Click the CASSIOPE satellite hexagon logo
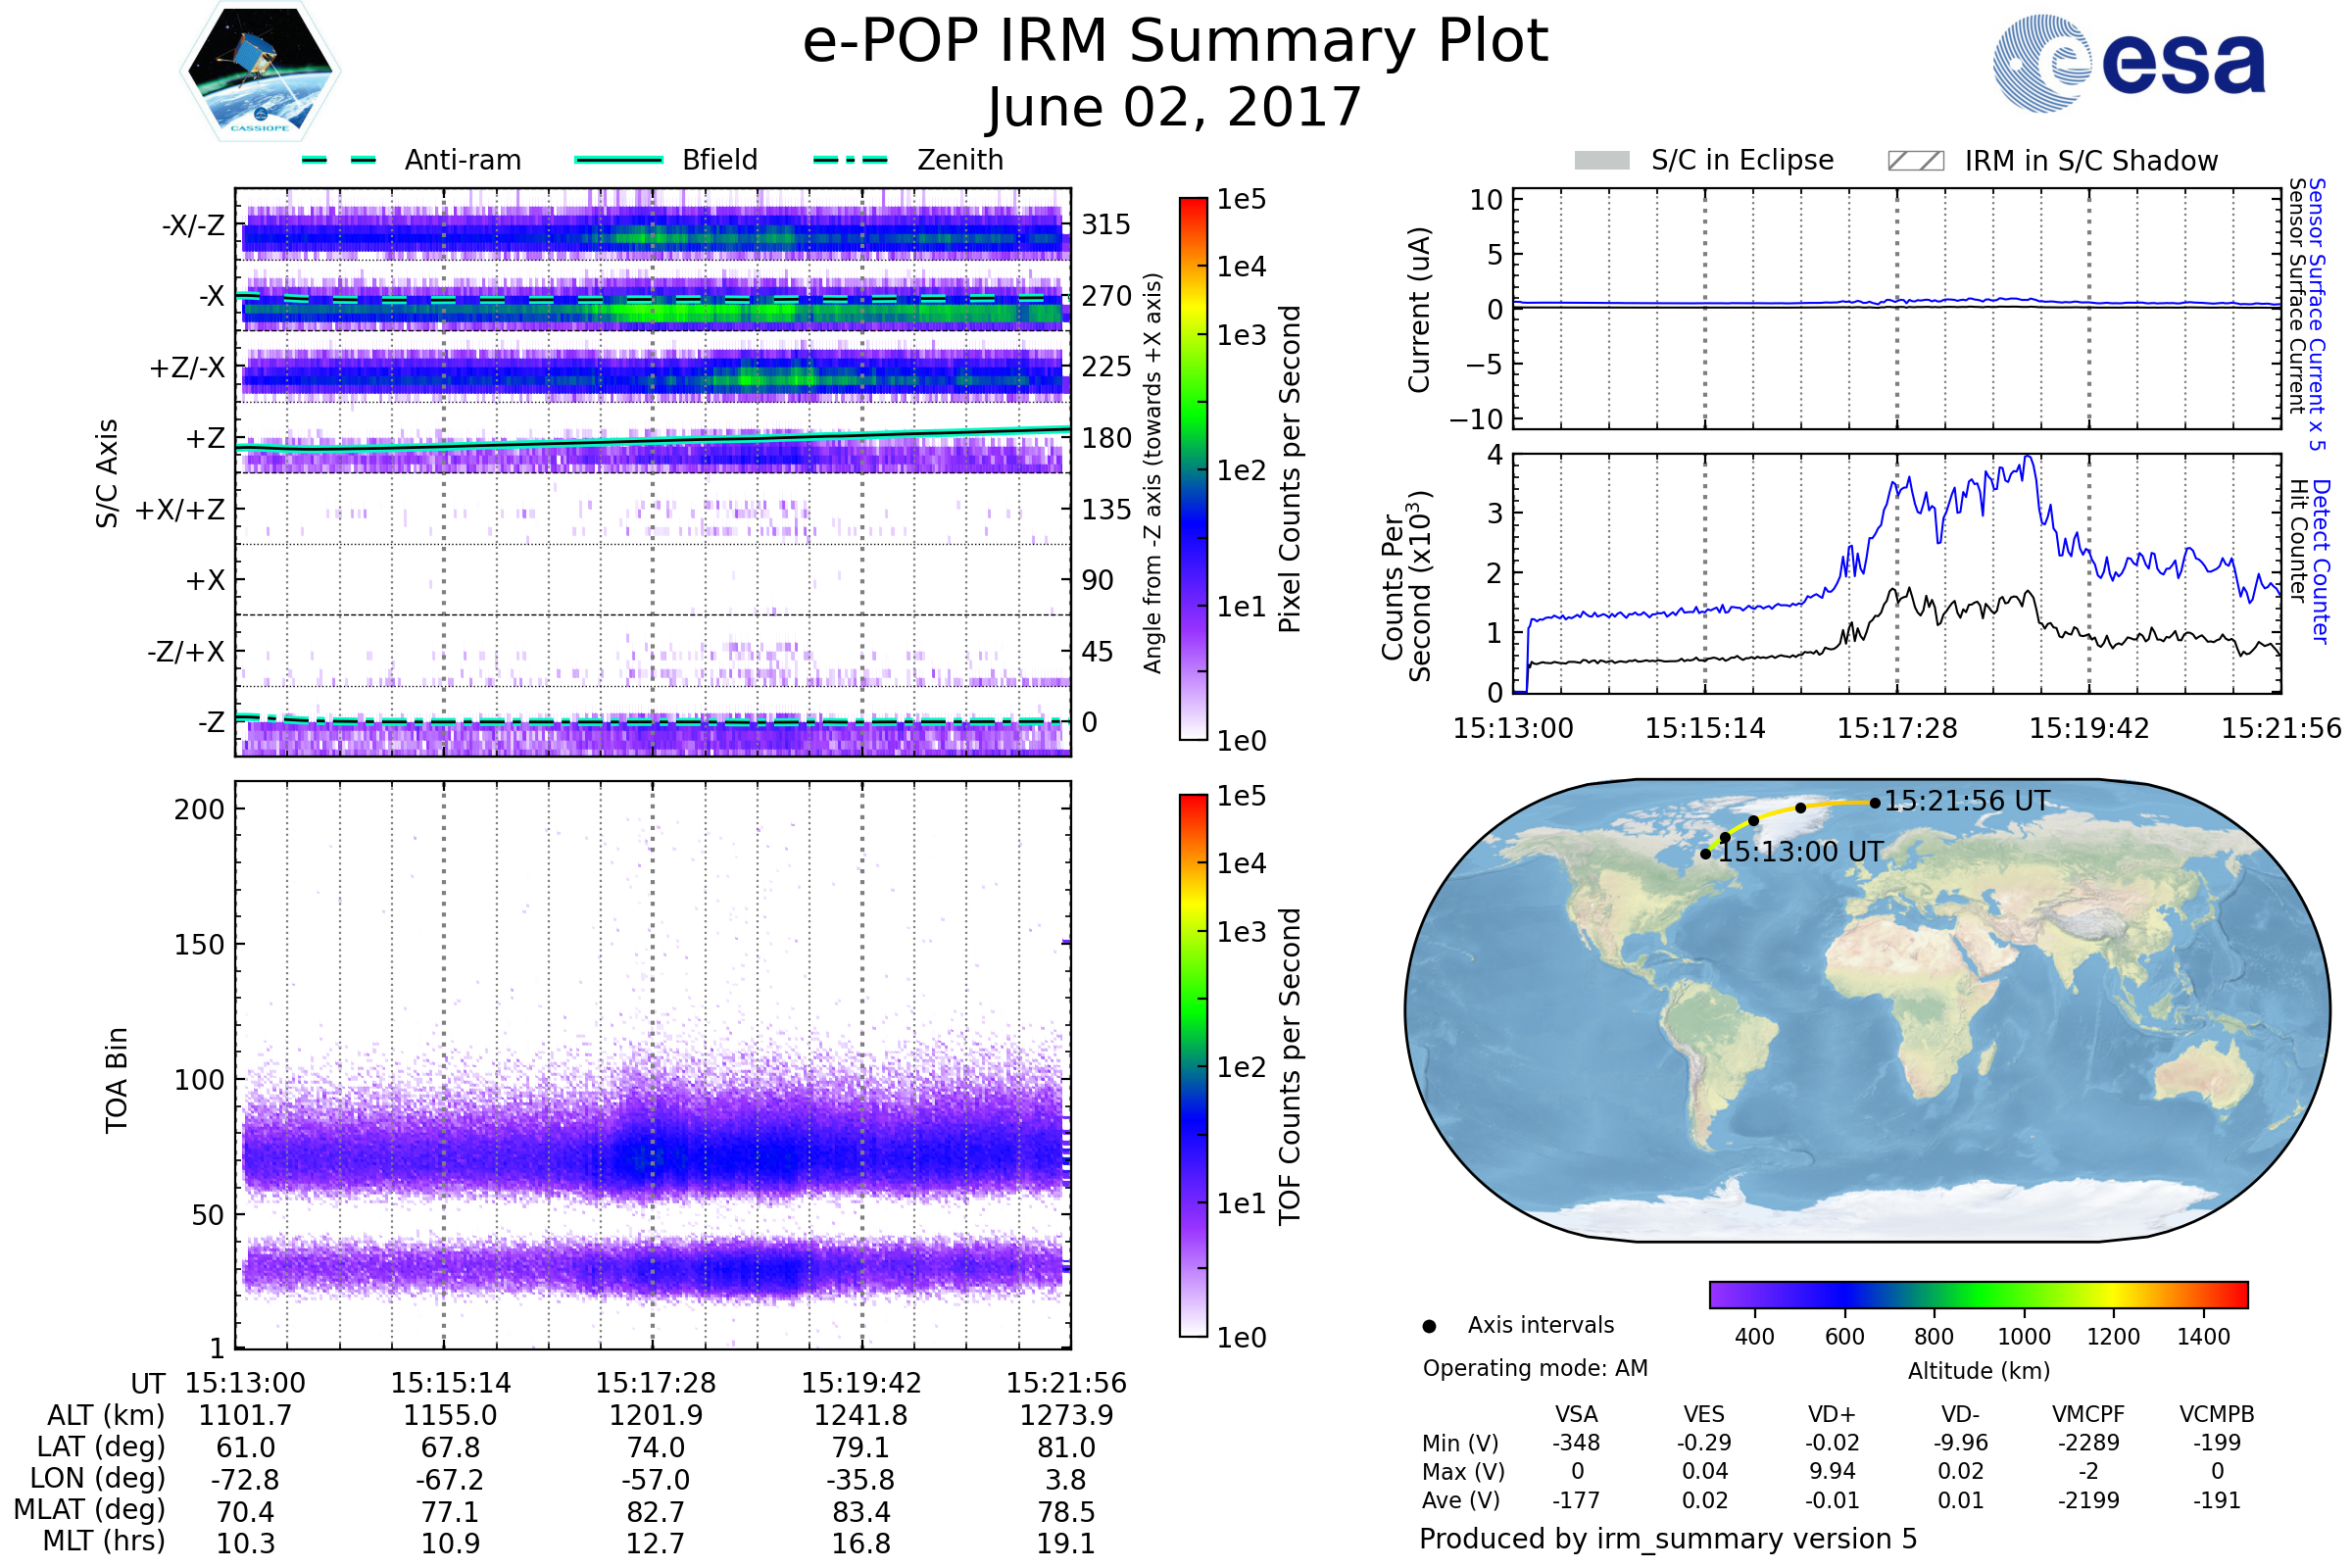This screenshot has height=1568, width=2352. [x=260, y=72]
